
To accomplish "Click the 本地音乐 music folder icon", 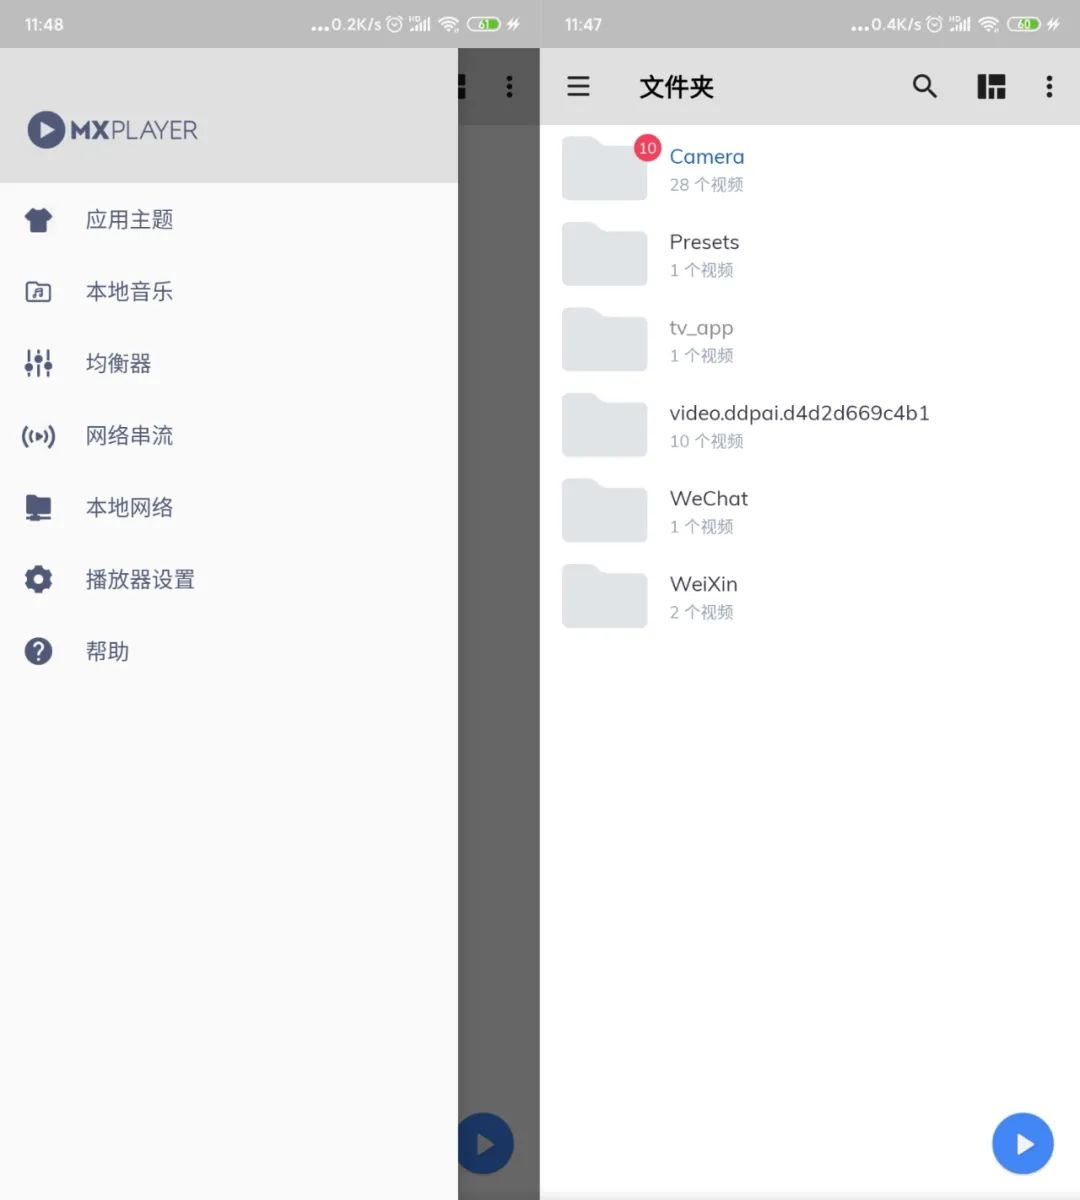I will click(x=38, y=292).
